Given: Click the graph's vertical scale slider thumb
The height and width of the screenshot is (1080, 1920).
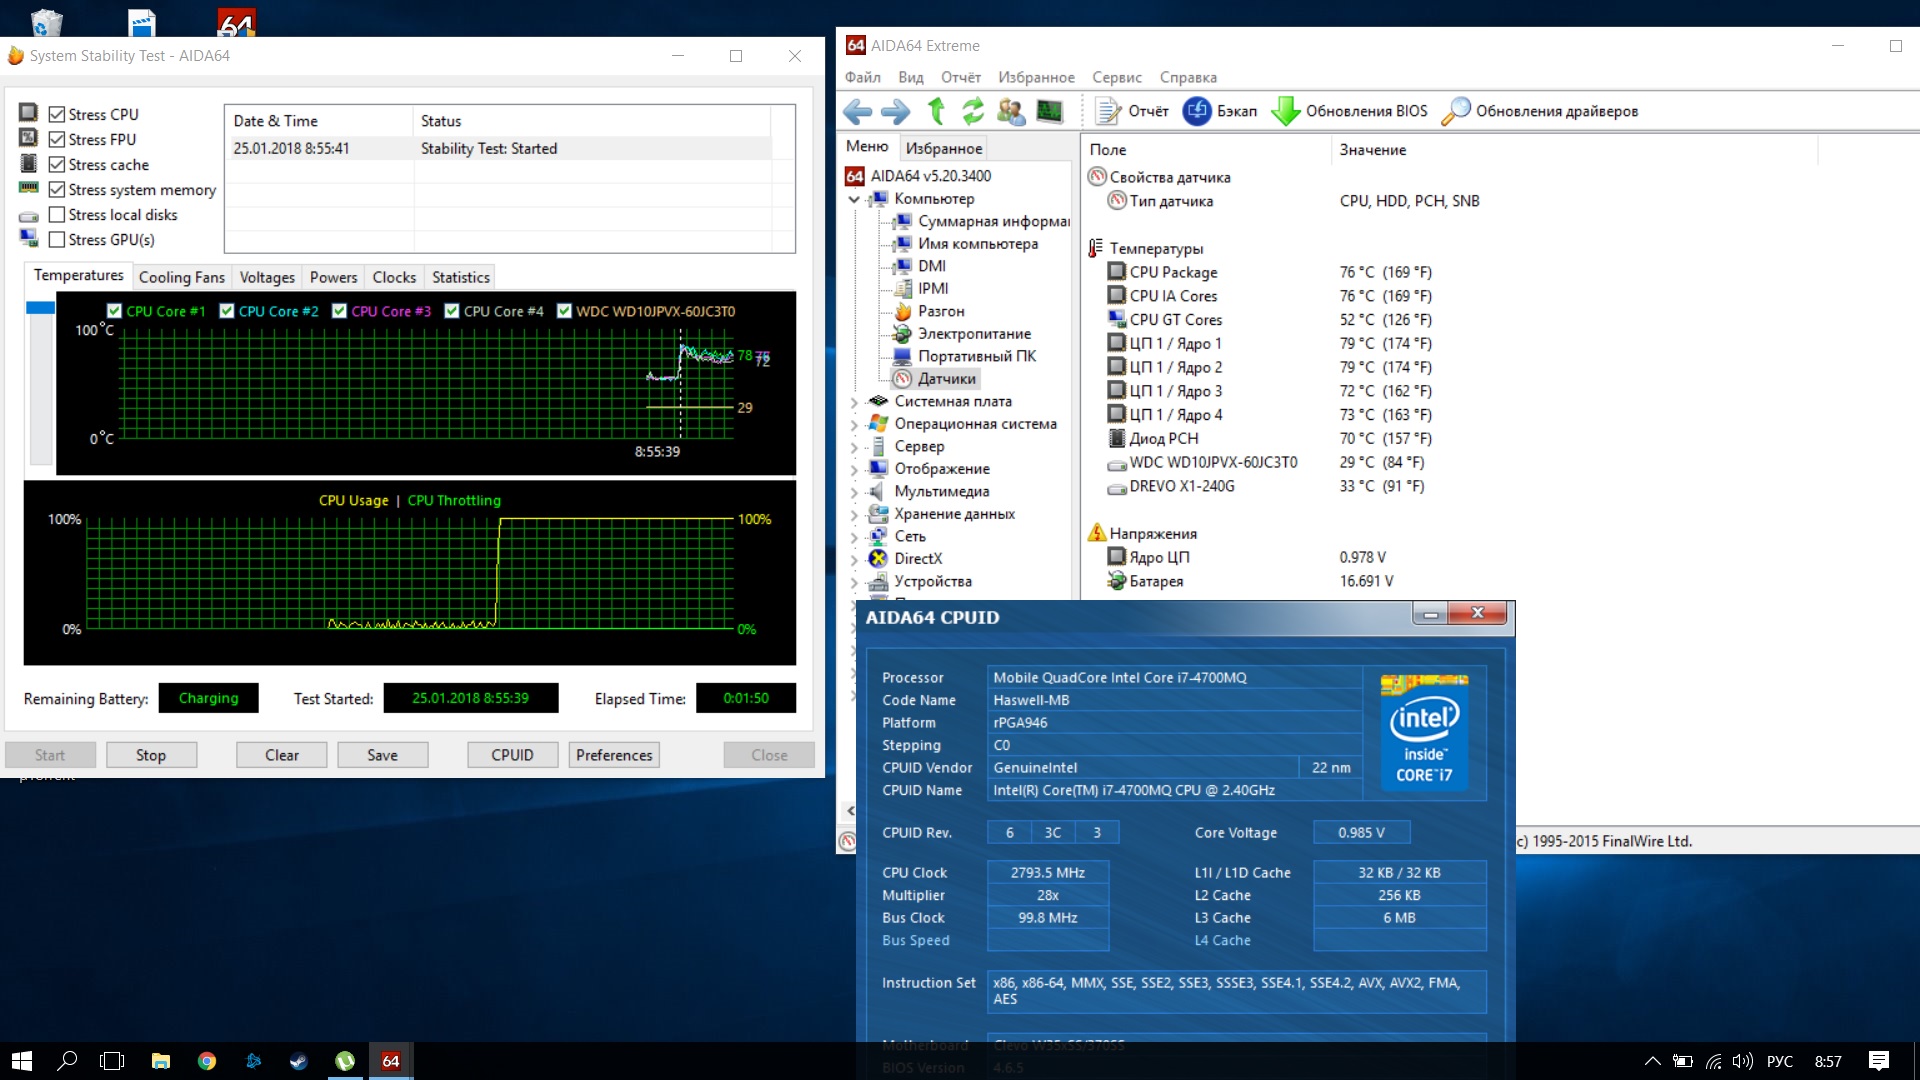Looking at the screenshot, I should pos(41,308).
